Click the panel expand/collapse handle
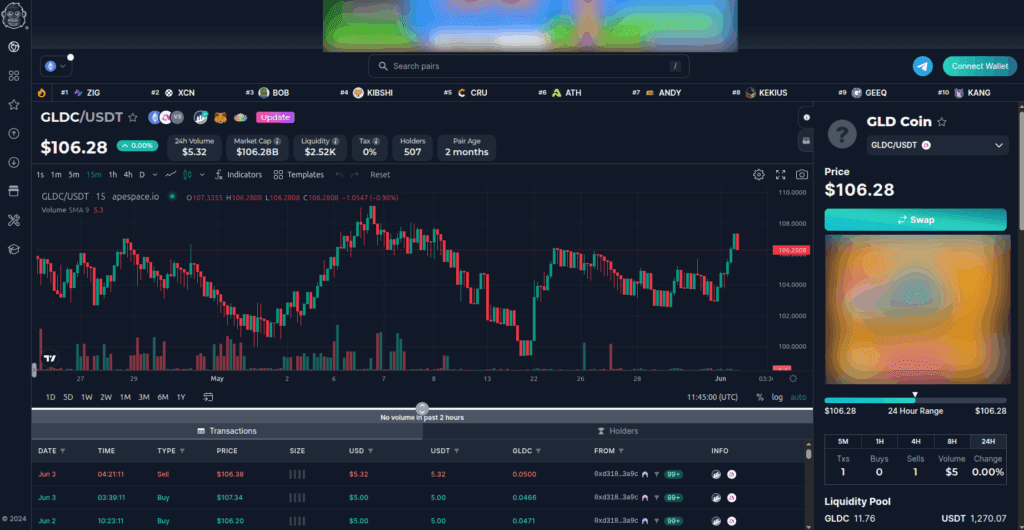 (423, 409)
